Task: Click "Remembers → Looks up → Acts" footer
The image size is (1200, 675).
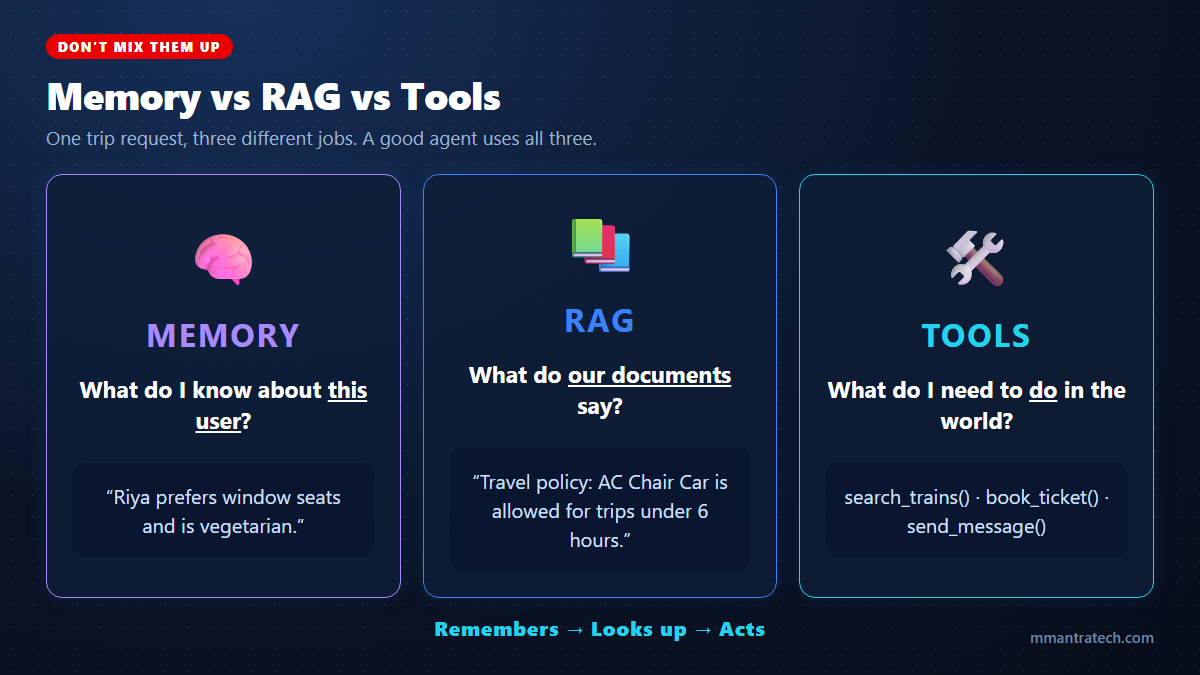Action: (x=600, y=630)
